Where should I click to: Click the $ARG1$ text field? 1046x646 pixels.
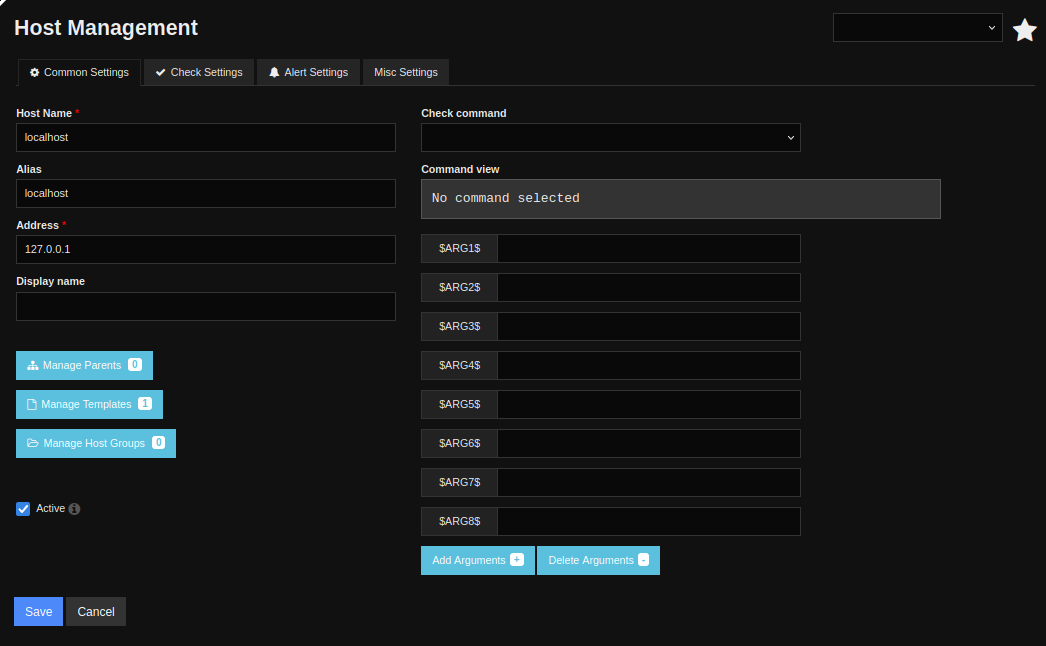pyautogui.click(x=648, y=249)
